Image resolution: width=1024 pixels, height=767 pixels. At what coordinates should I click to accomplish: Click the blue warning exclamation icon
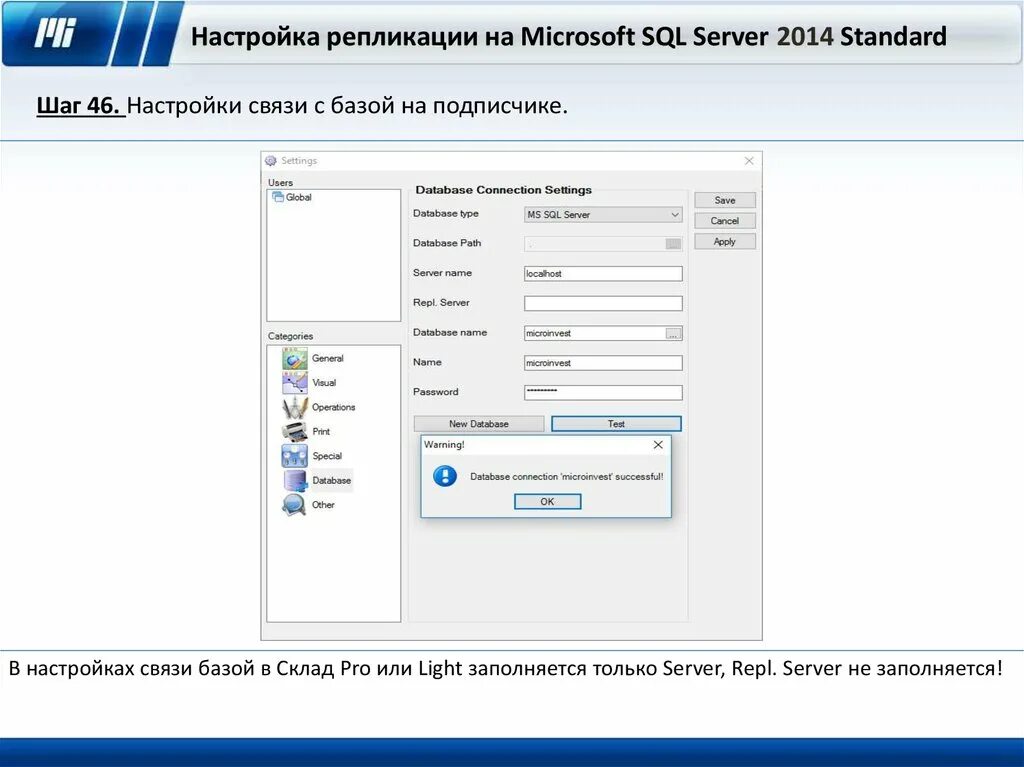[x=445, y=476]
